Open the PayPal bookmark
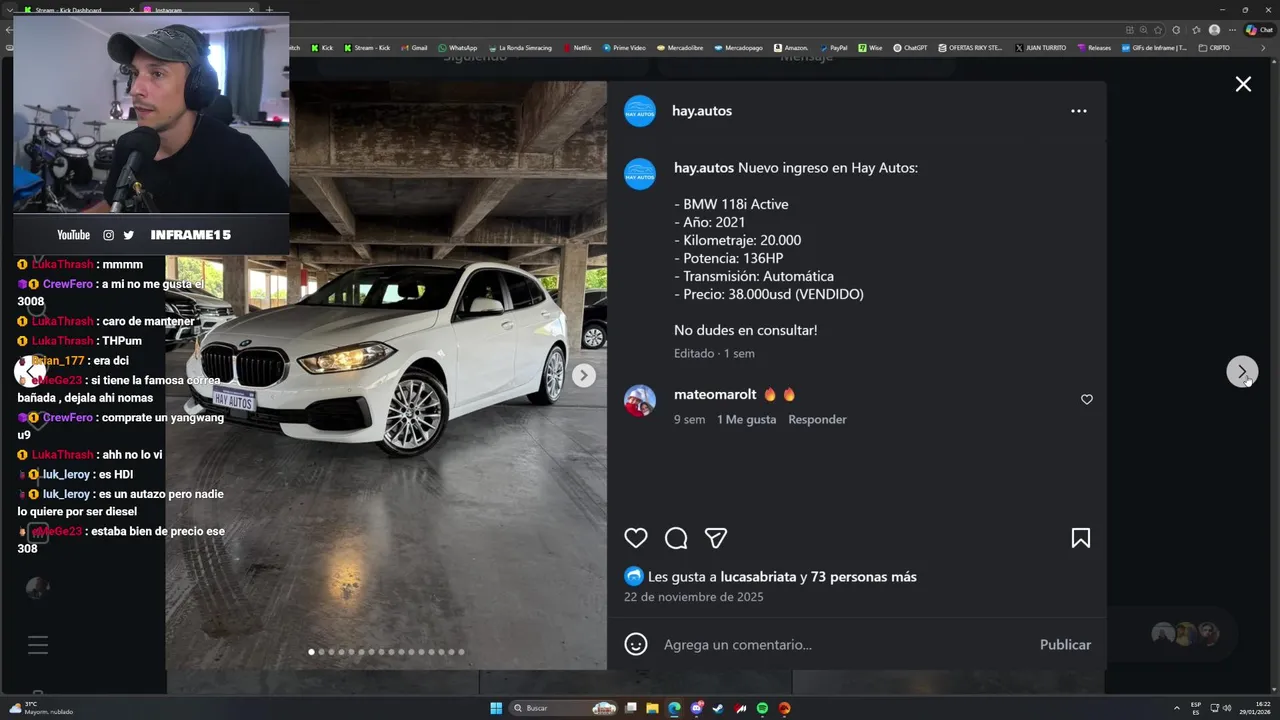The image size is (1280, 720). [x=833, y=47]
